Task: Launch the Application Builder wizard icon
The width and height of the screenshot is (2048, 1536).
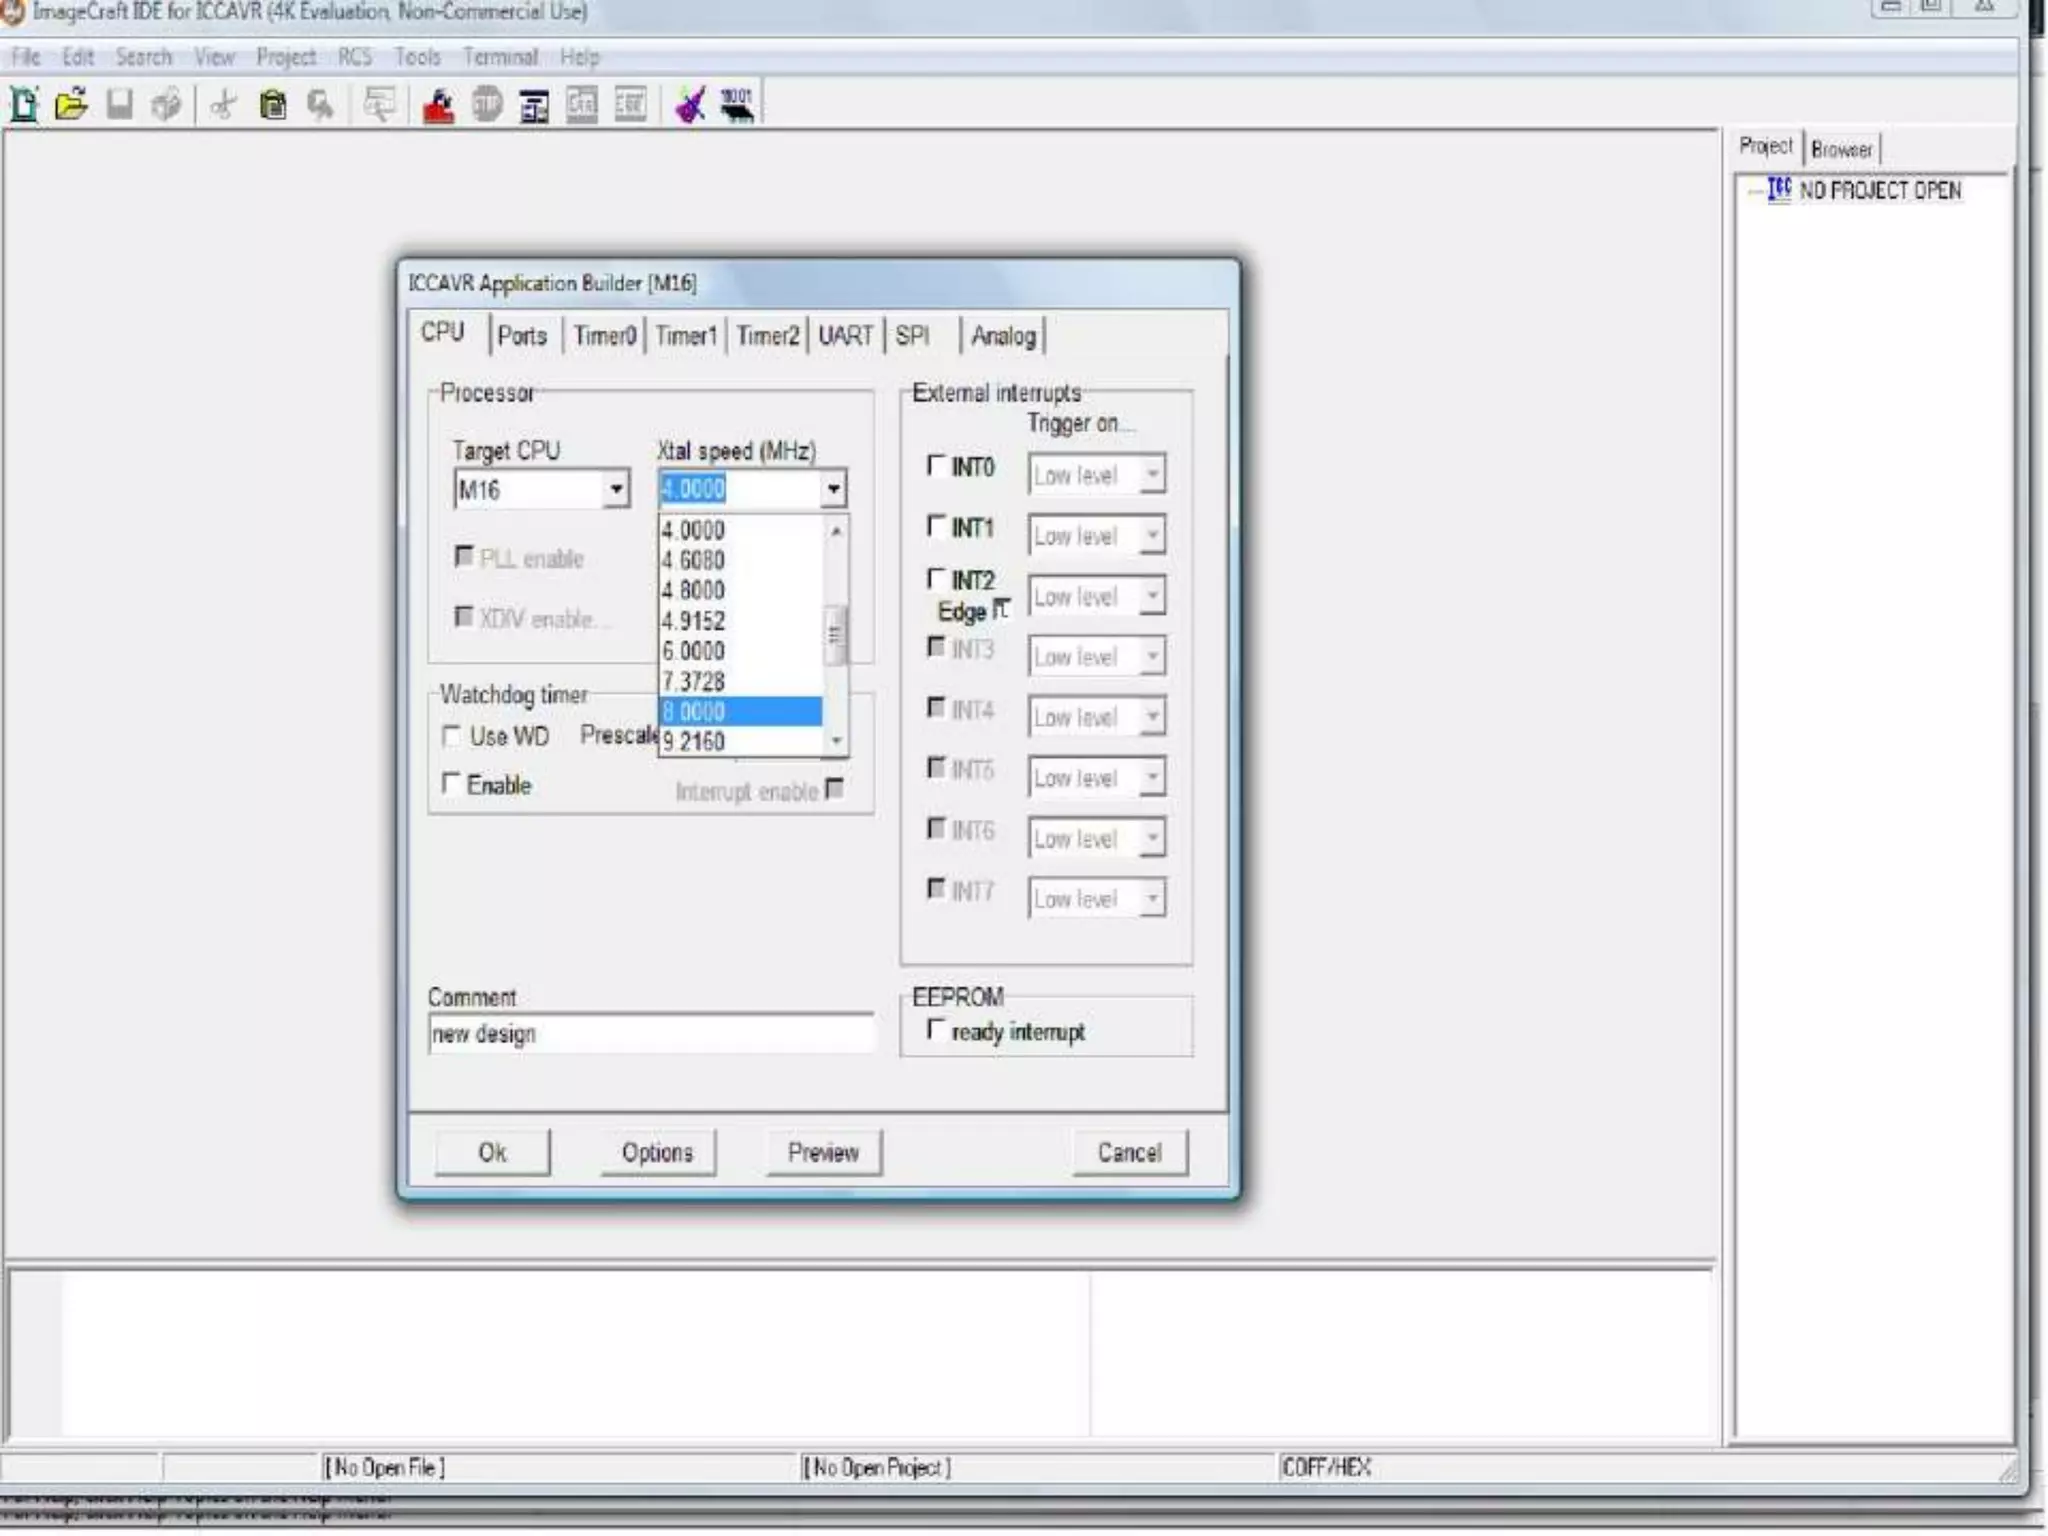Action: [690, 105]
